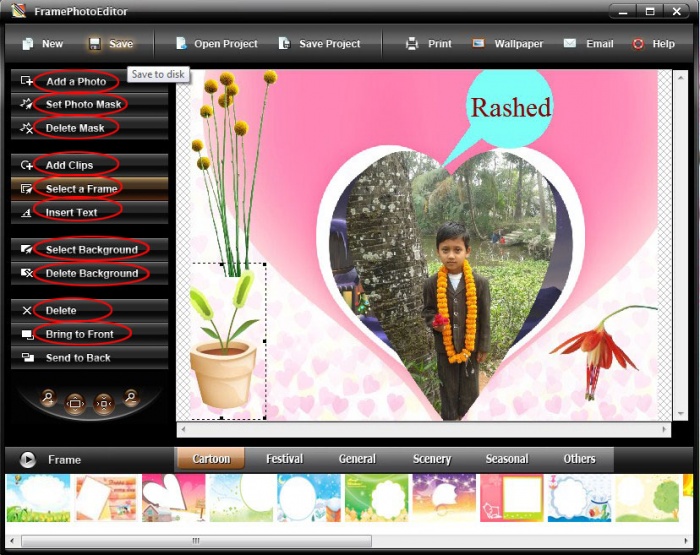Click the Send to Back icon
The width and height of the screenshot is (700, 555).
point(28,358)
